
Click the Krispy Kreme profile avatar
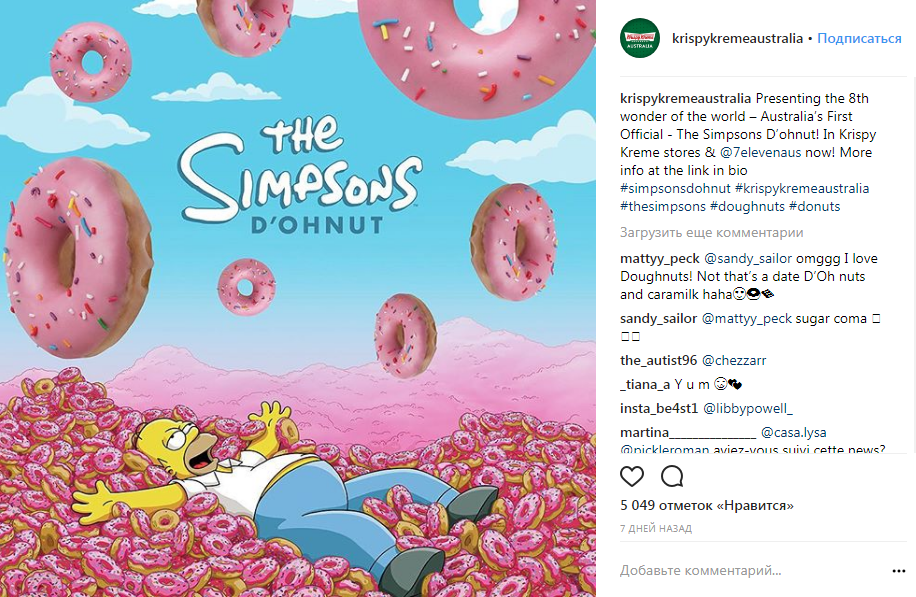point(640,38)
